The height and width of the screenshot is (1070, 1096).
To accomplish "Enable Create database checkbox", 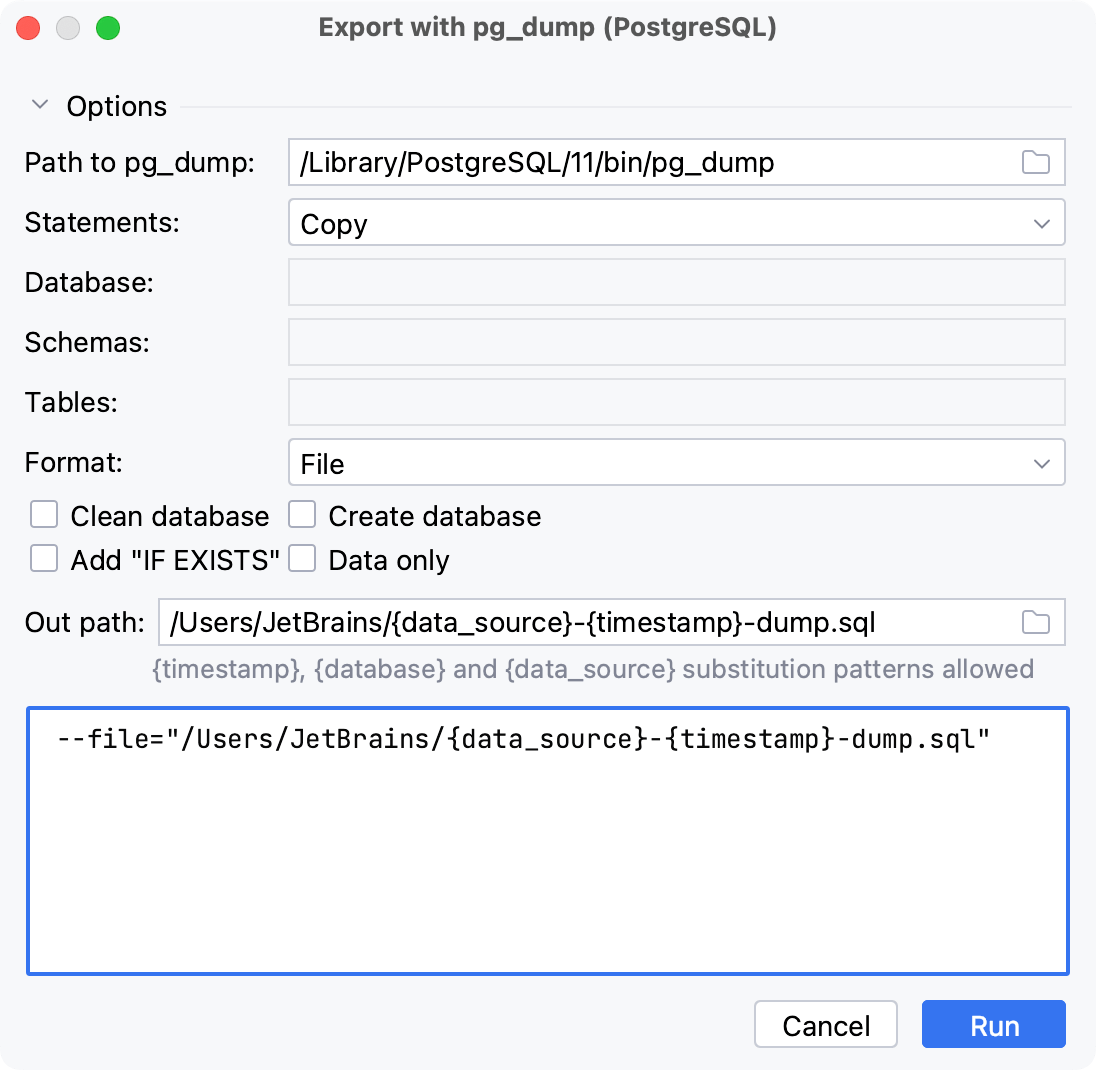I will pos(302,515).
